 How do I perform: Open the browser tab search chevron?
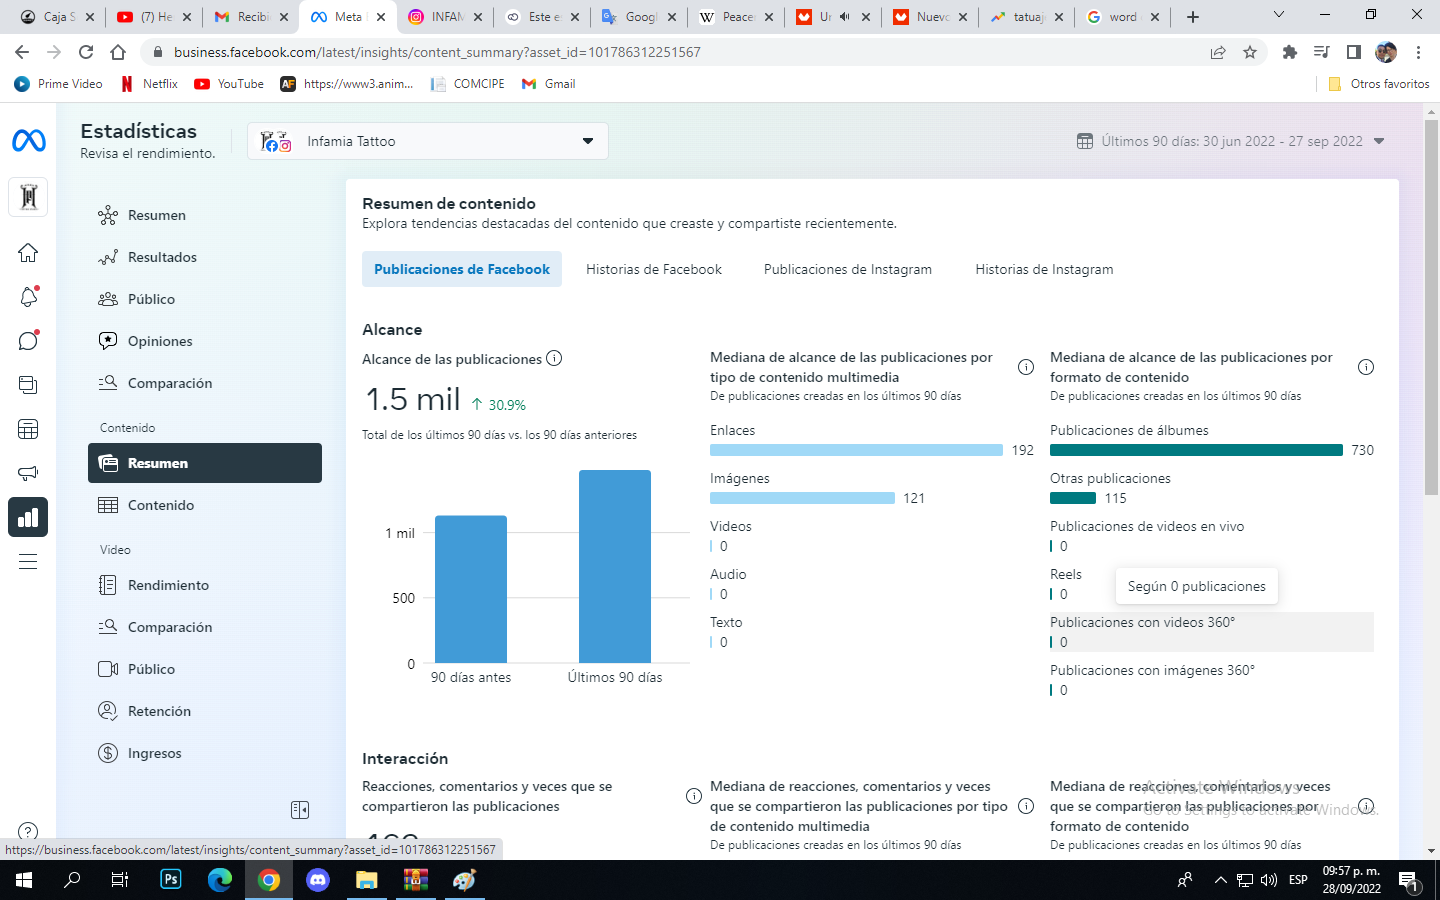[x=1279, y=15]
